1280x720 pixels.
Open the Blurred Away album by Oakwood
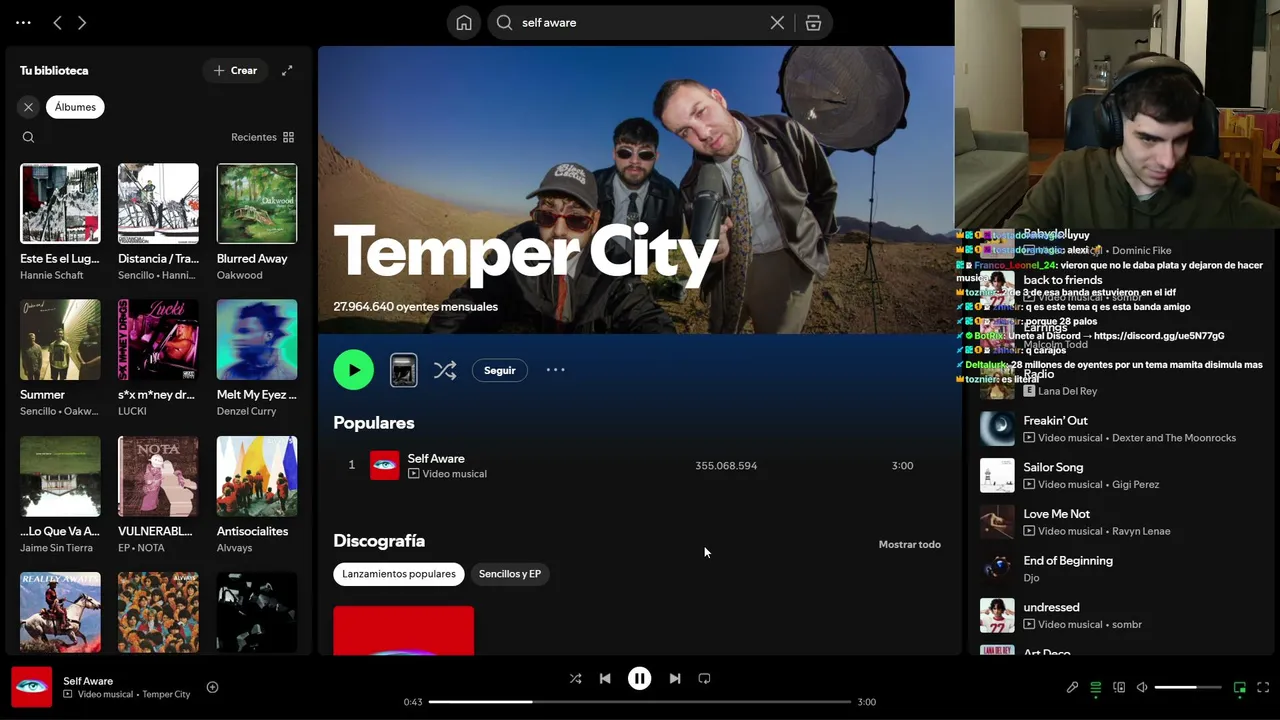pyautogui.click(x=257, y=204)
